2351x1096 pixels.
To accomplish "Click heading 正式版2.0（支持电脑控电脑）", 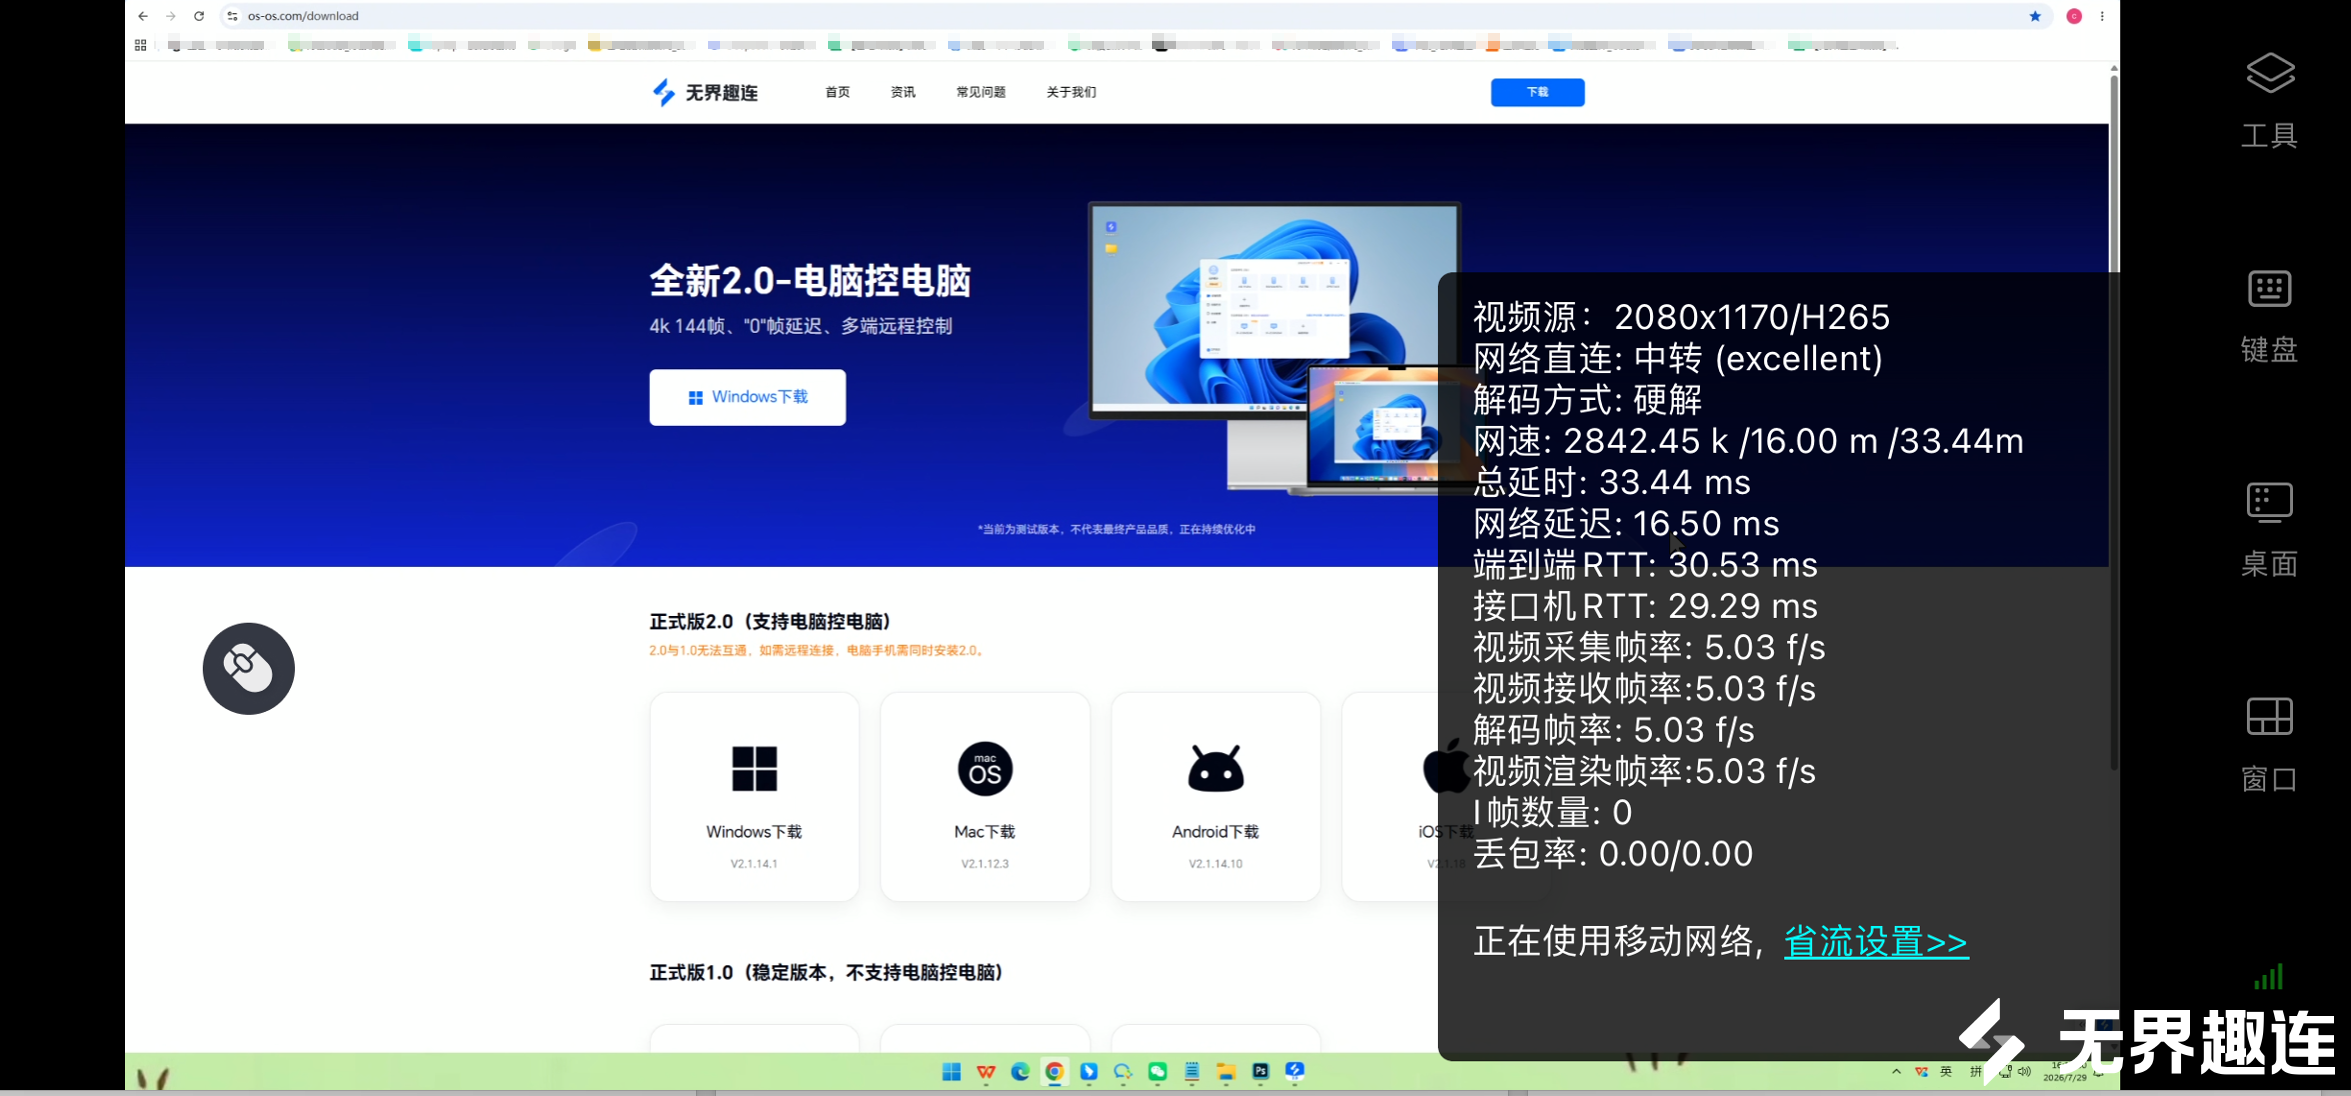I will click(770, 621).
